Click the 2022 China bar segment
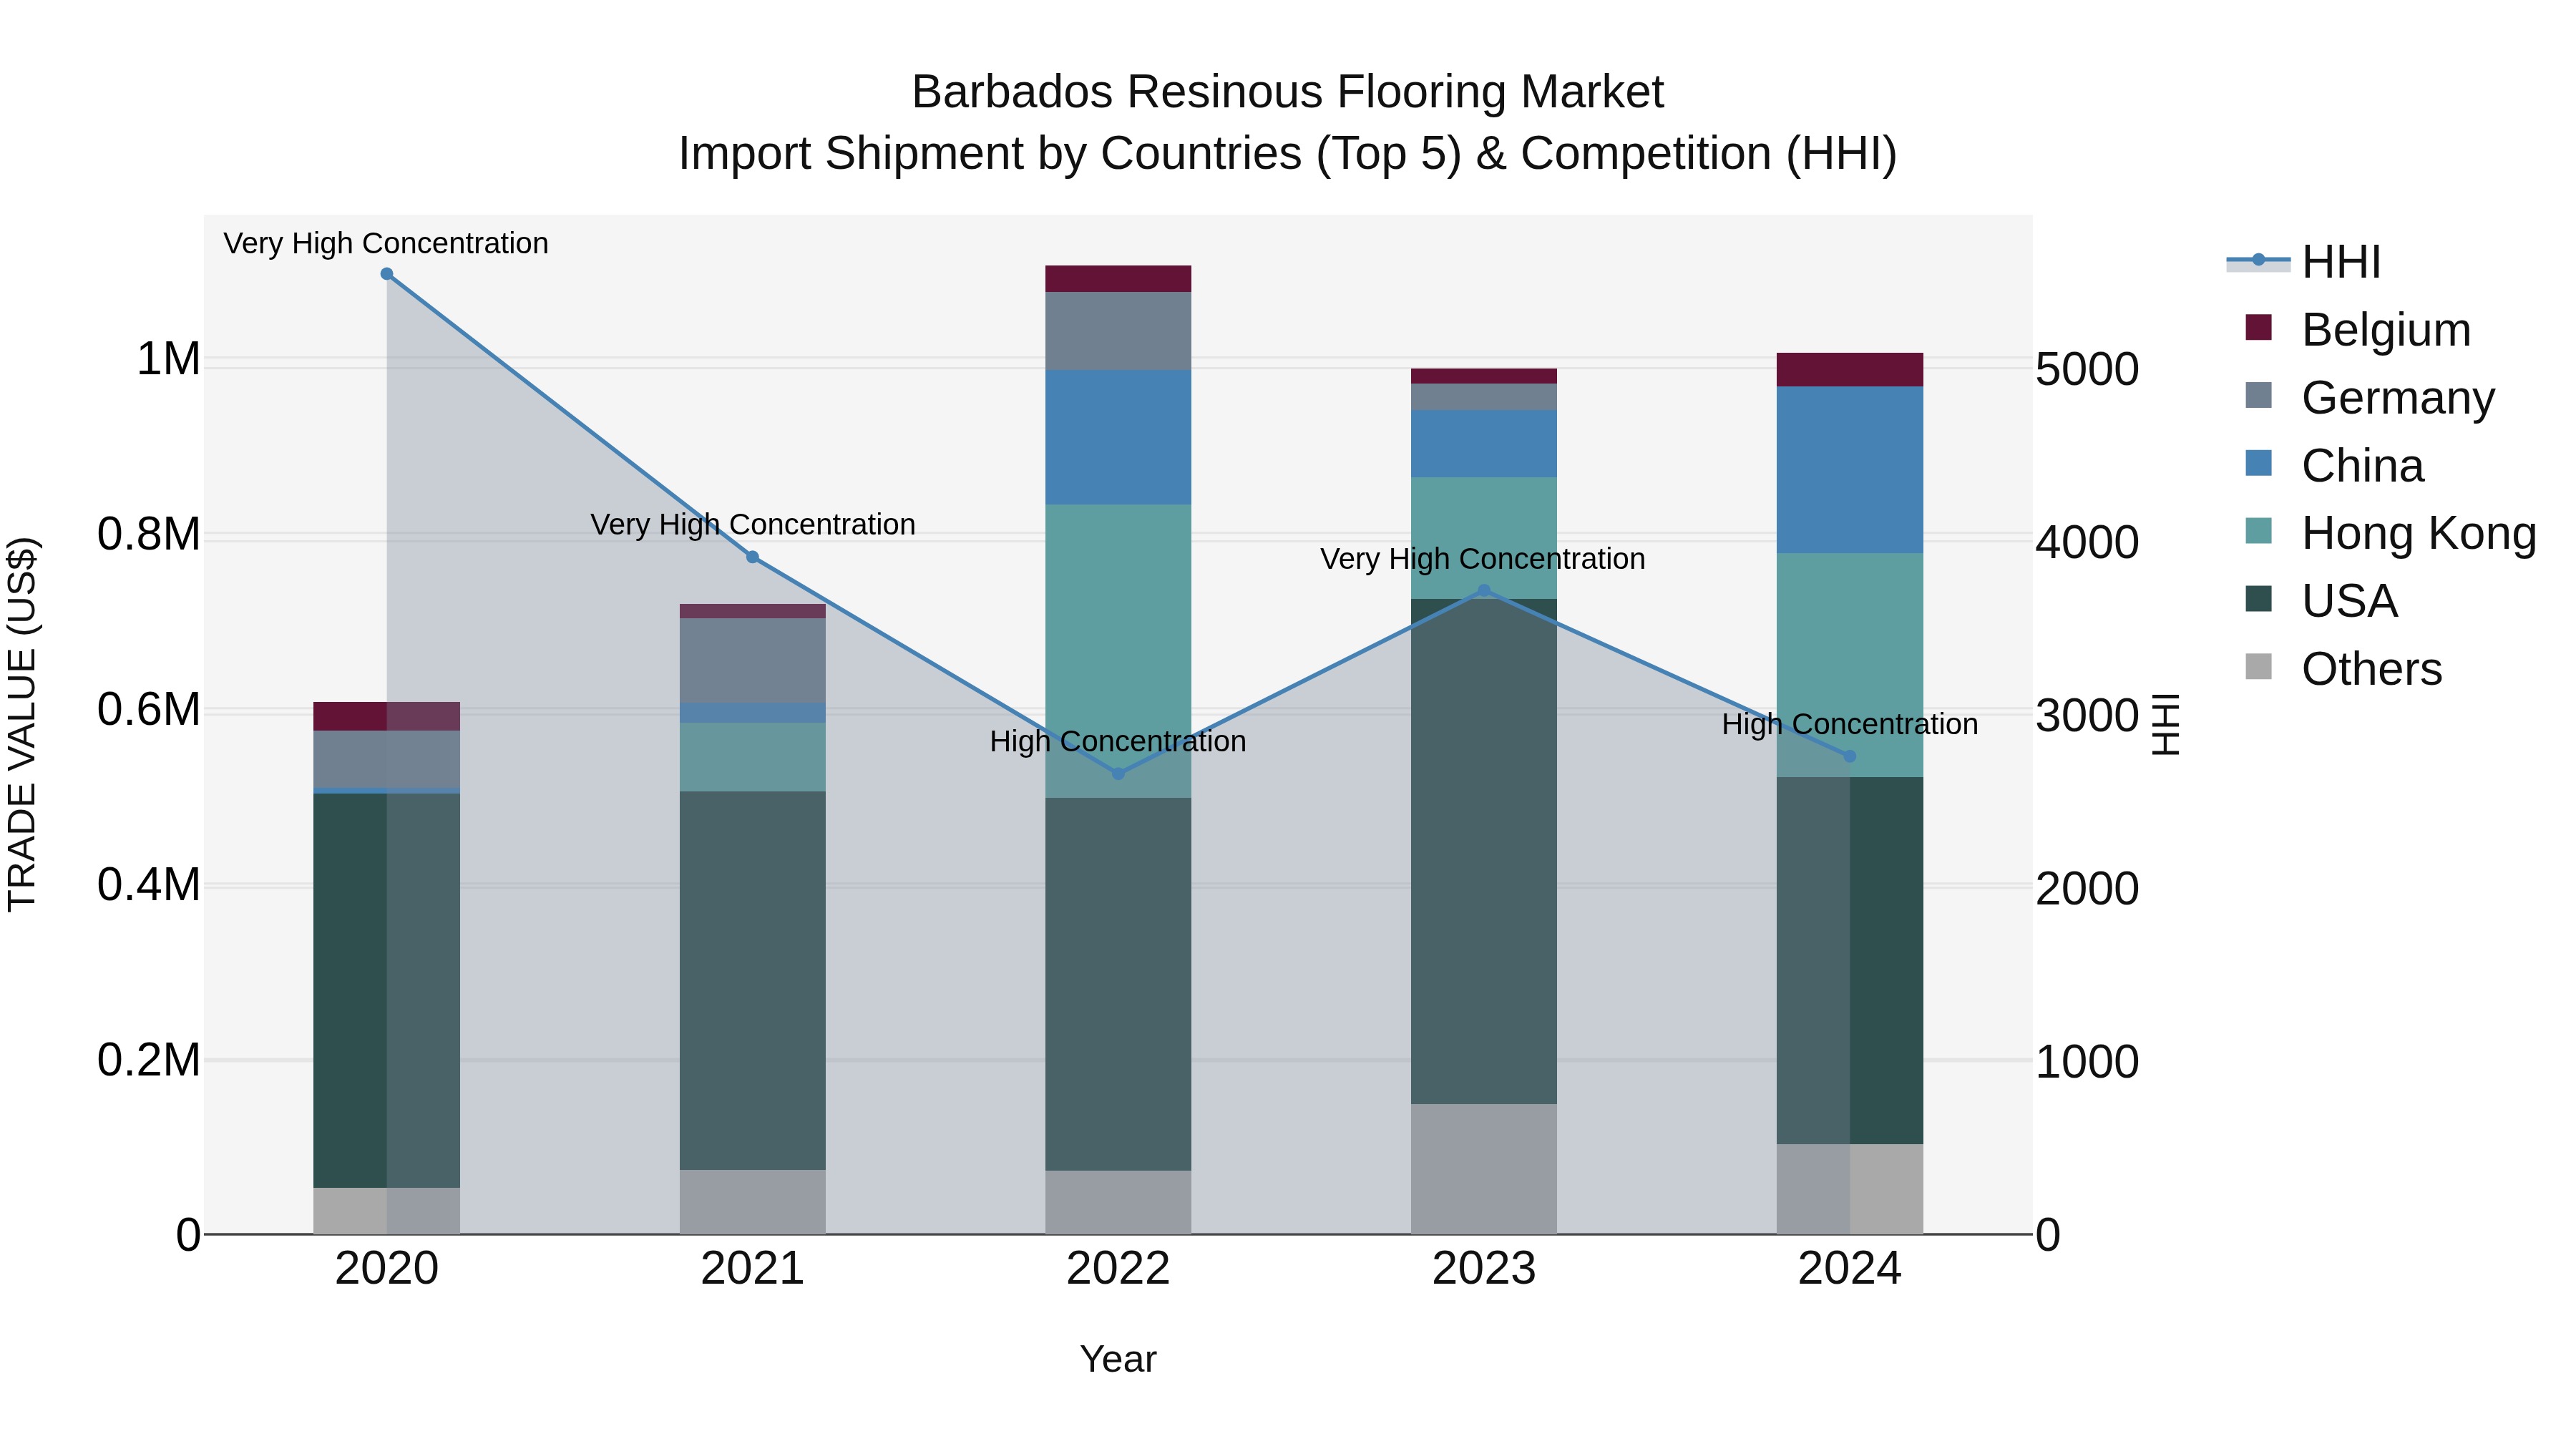 1118,438
